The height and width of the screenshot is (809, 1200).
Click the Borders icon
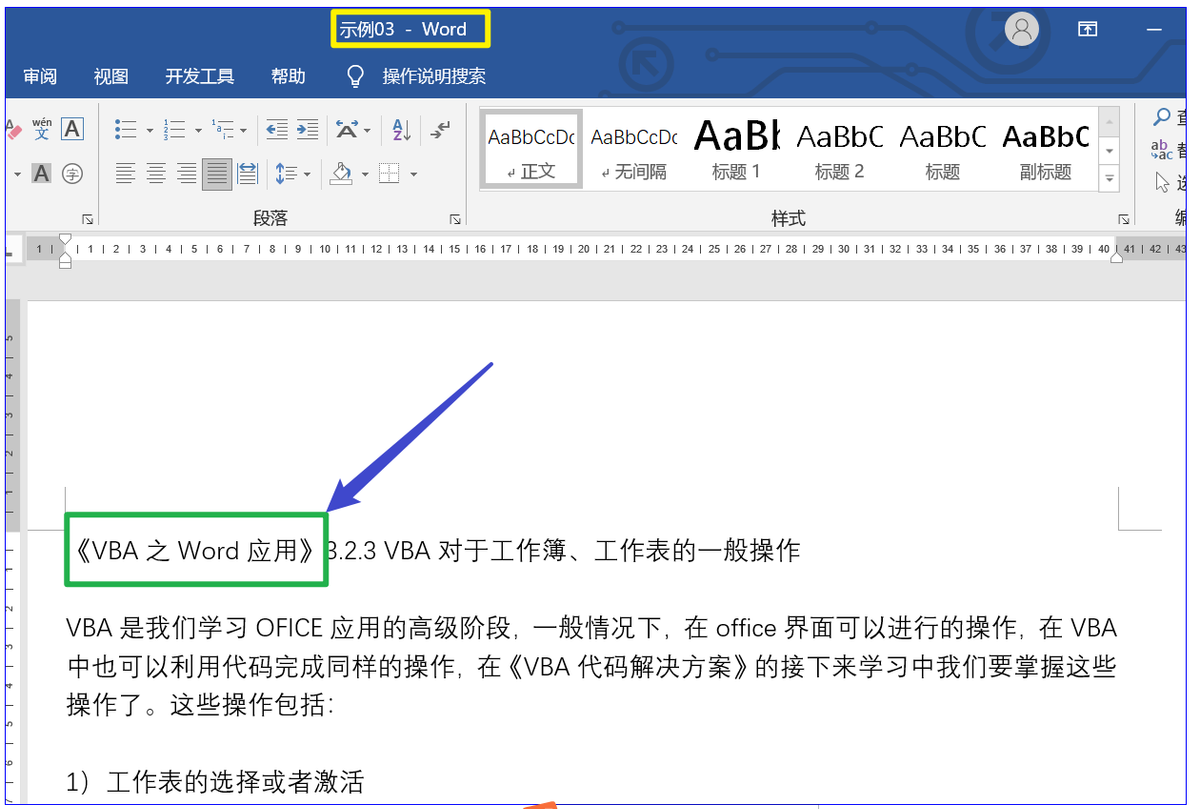[389, 174]
